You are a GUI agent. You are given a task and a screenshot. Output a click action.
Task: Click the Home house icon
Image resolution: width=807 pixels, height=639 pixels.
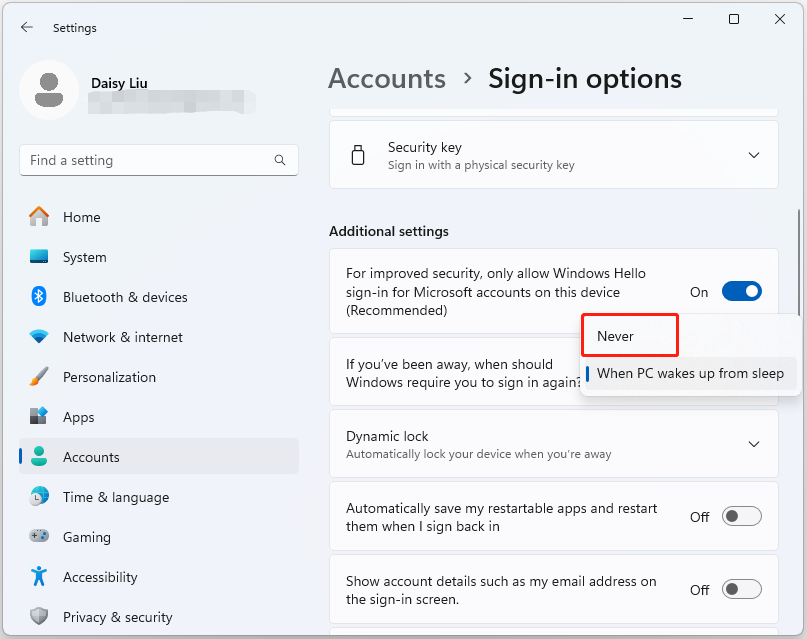(x=39, y=217)
